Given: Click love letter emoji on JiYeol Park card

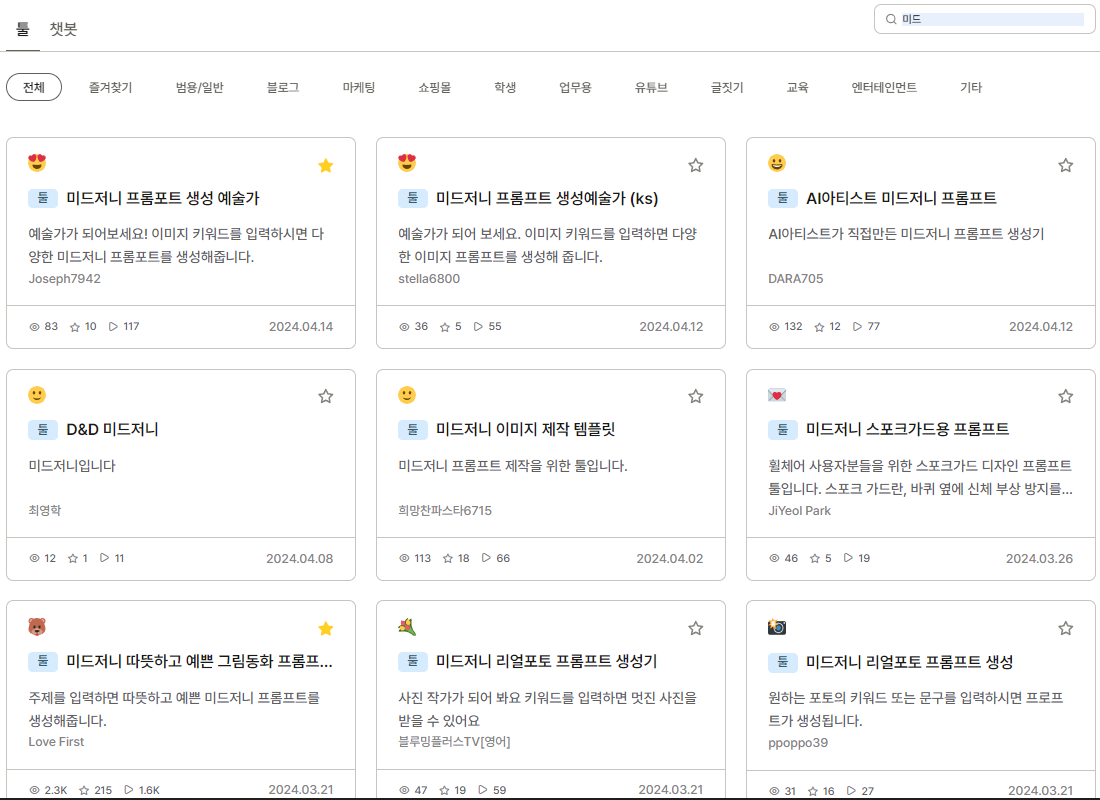Looking at the screenshot, I should (x=777, y=395).
